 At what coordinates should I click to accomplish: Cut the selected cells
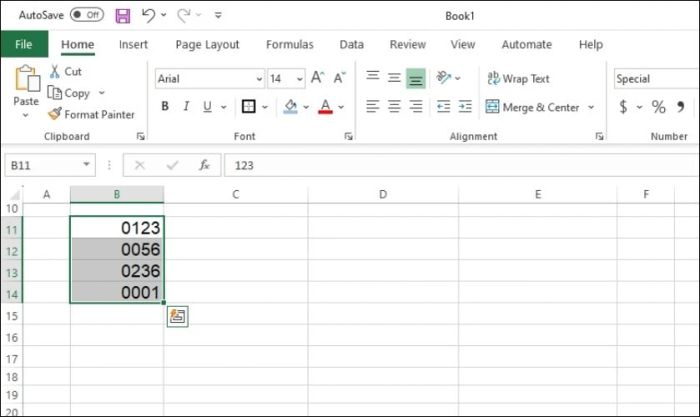coord(66,71)
